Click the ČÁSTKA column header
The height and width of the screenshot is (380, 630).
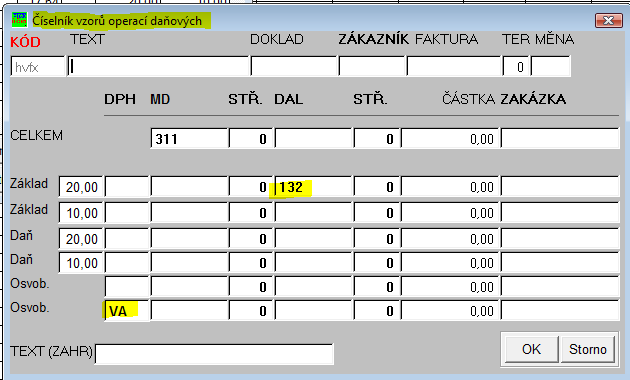click(468, 99)
